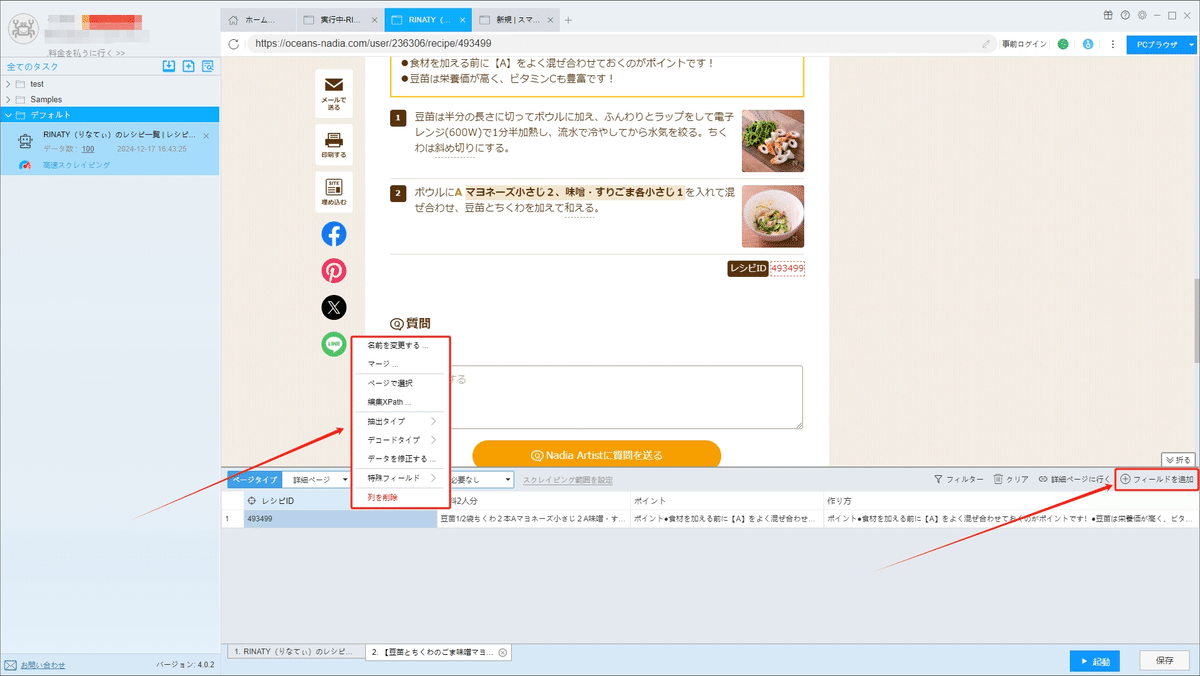Click the スクレイピング範囲を設定 link
This screenshot has width=1200, height=676.
(x=568, y=480)
